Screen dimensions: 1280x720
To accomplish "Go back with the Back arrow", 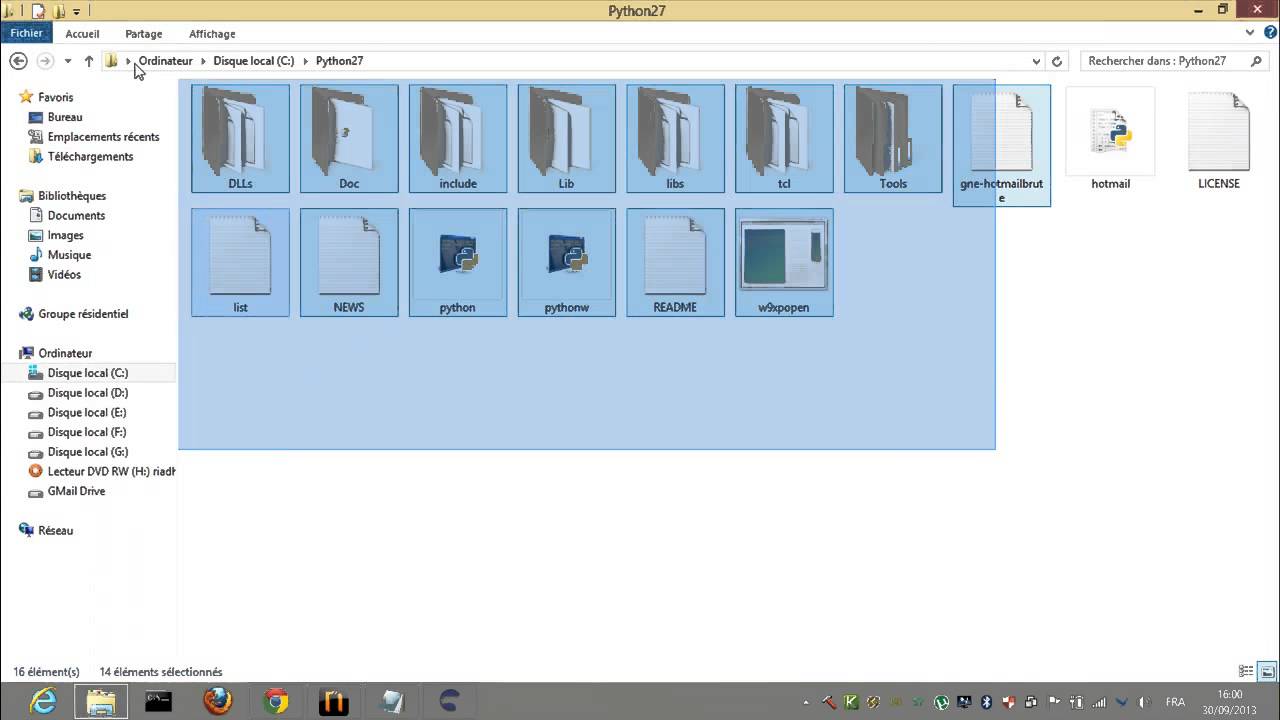I will click(x=18, y=61).
